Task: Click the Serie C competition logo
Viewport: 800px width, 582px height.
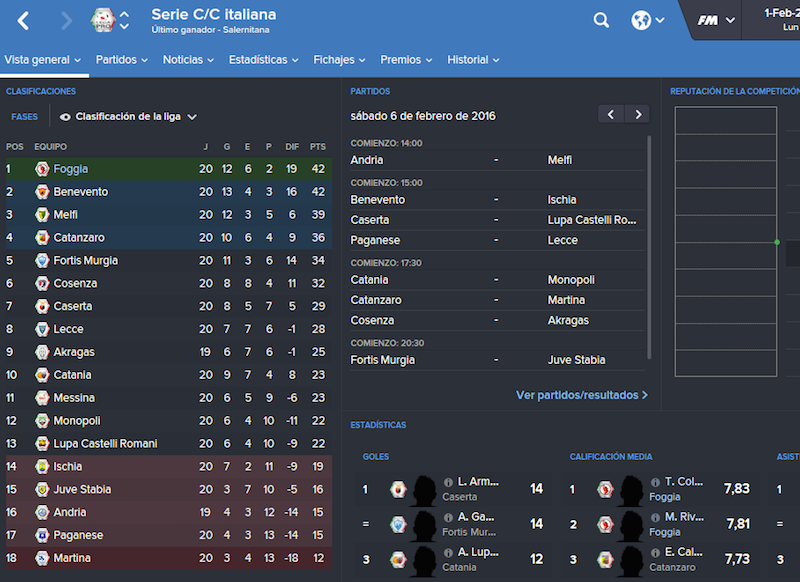Action: [x=103, y=20]
